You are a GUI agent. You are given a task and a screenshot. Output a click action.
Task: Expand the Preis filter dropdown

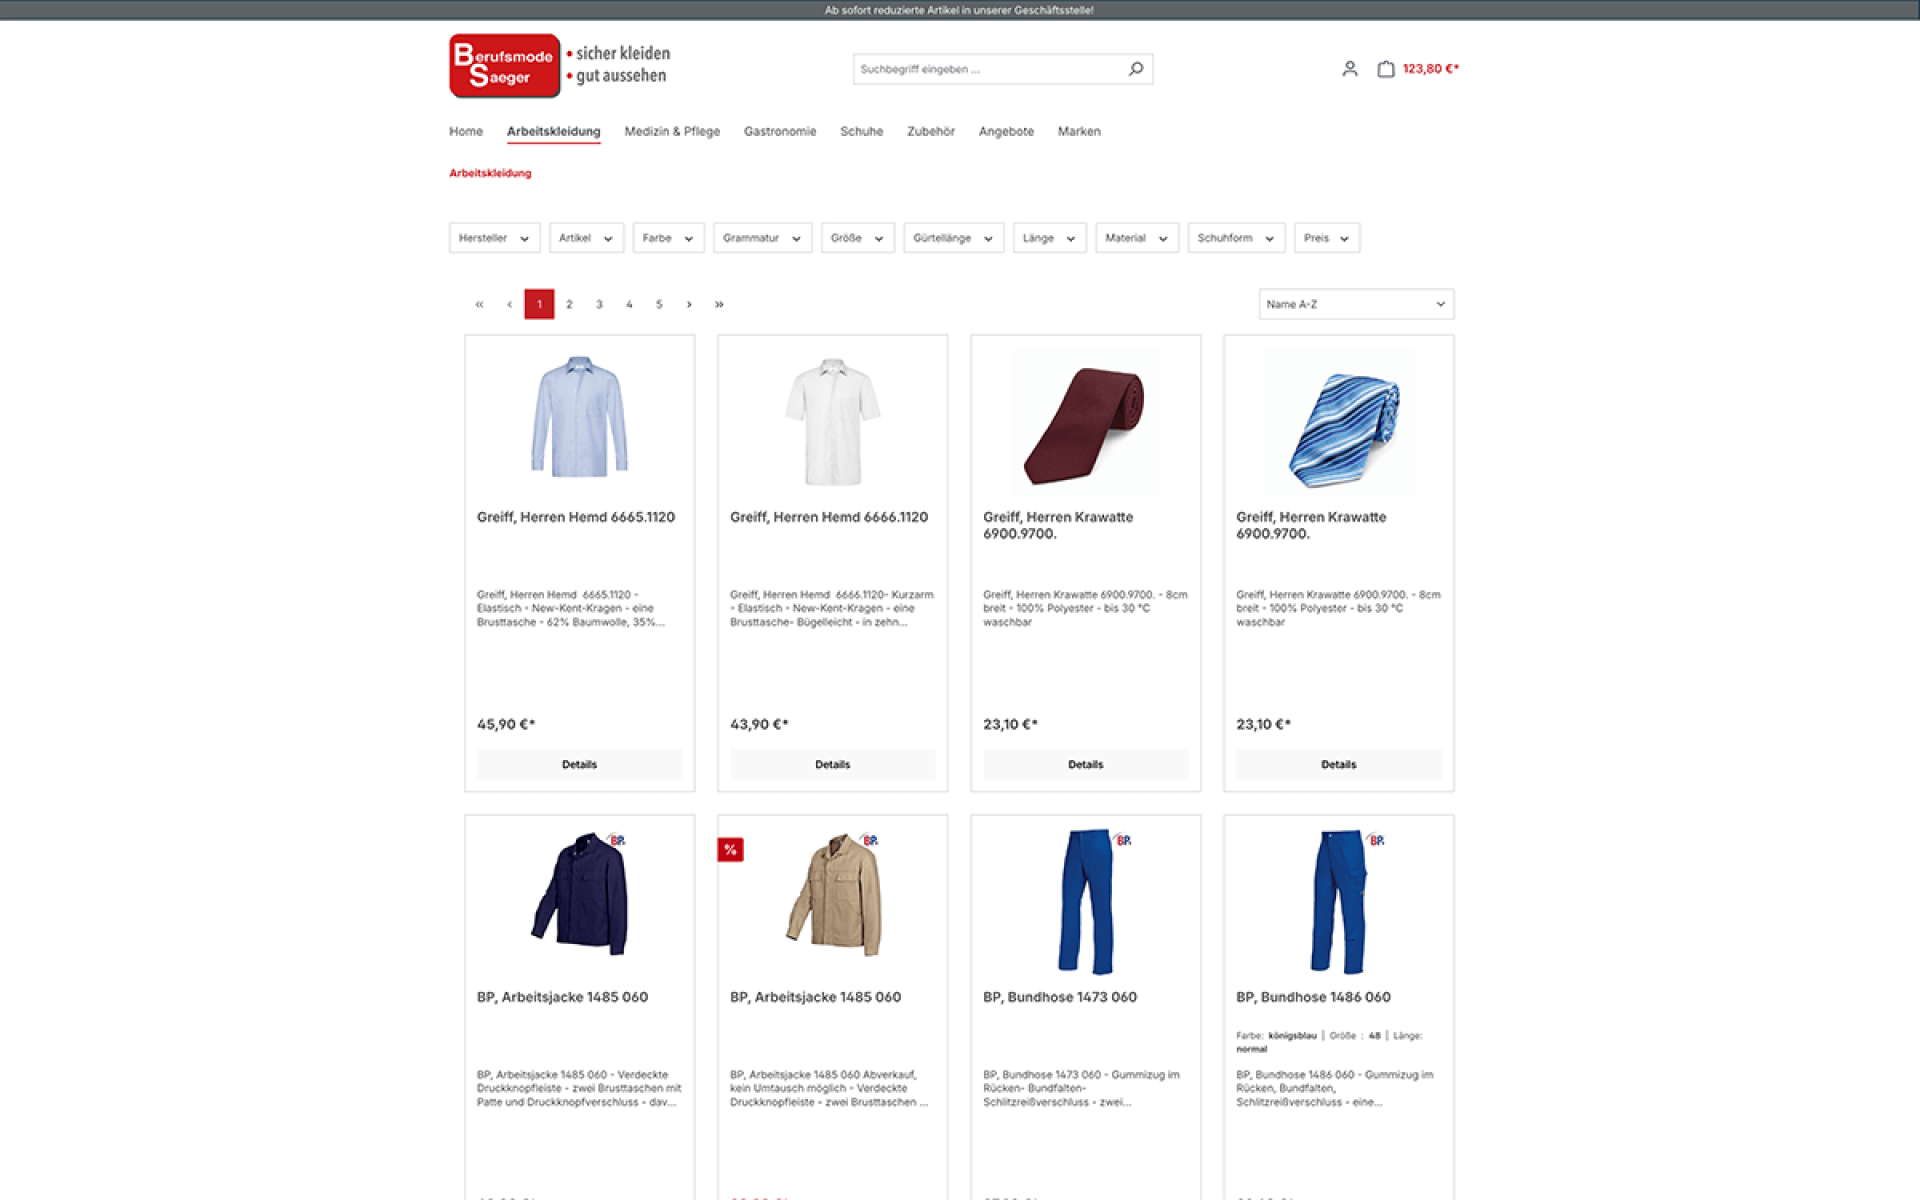[x=1326, y=238]
